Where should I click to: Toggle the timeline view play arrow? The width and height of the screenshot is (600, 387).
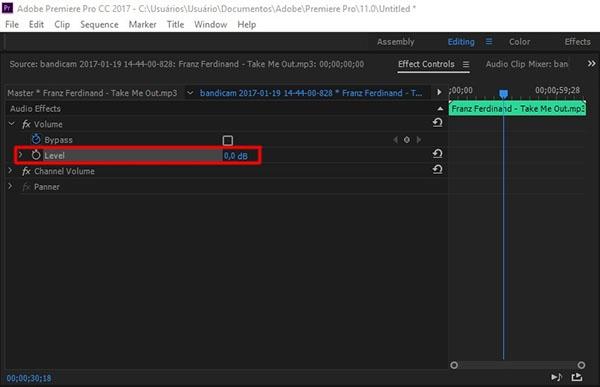coord(439,92)
